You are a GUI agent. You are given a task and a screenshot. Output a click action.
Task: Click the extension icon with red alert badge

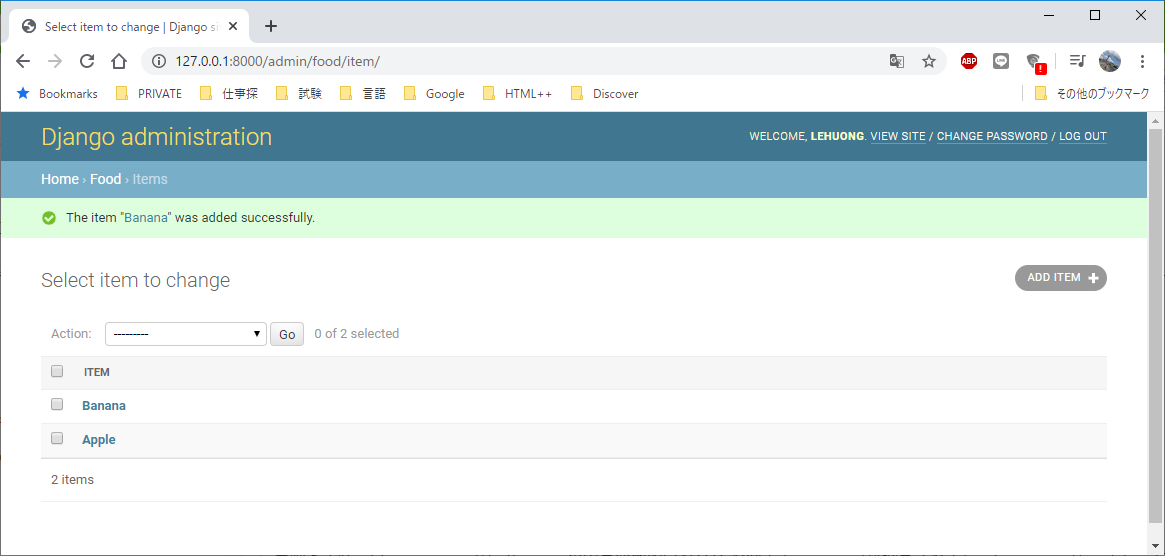(1035, 62)
